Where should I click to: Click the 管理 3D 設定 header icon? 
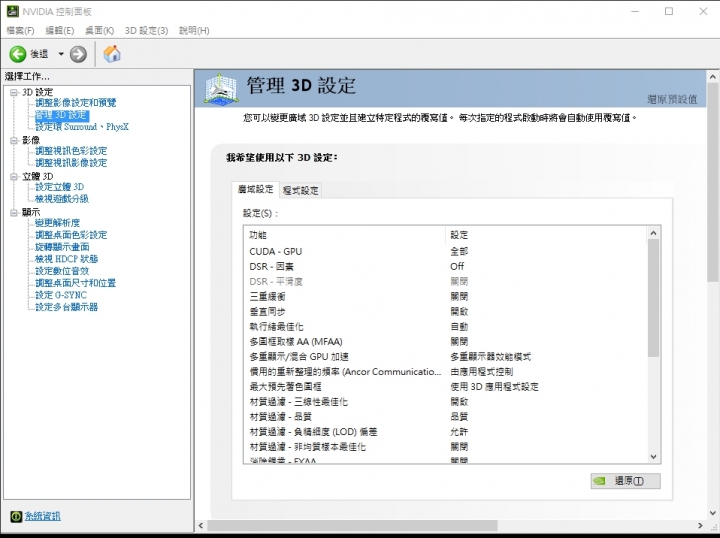(x=221, y=89)
